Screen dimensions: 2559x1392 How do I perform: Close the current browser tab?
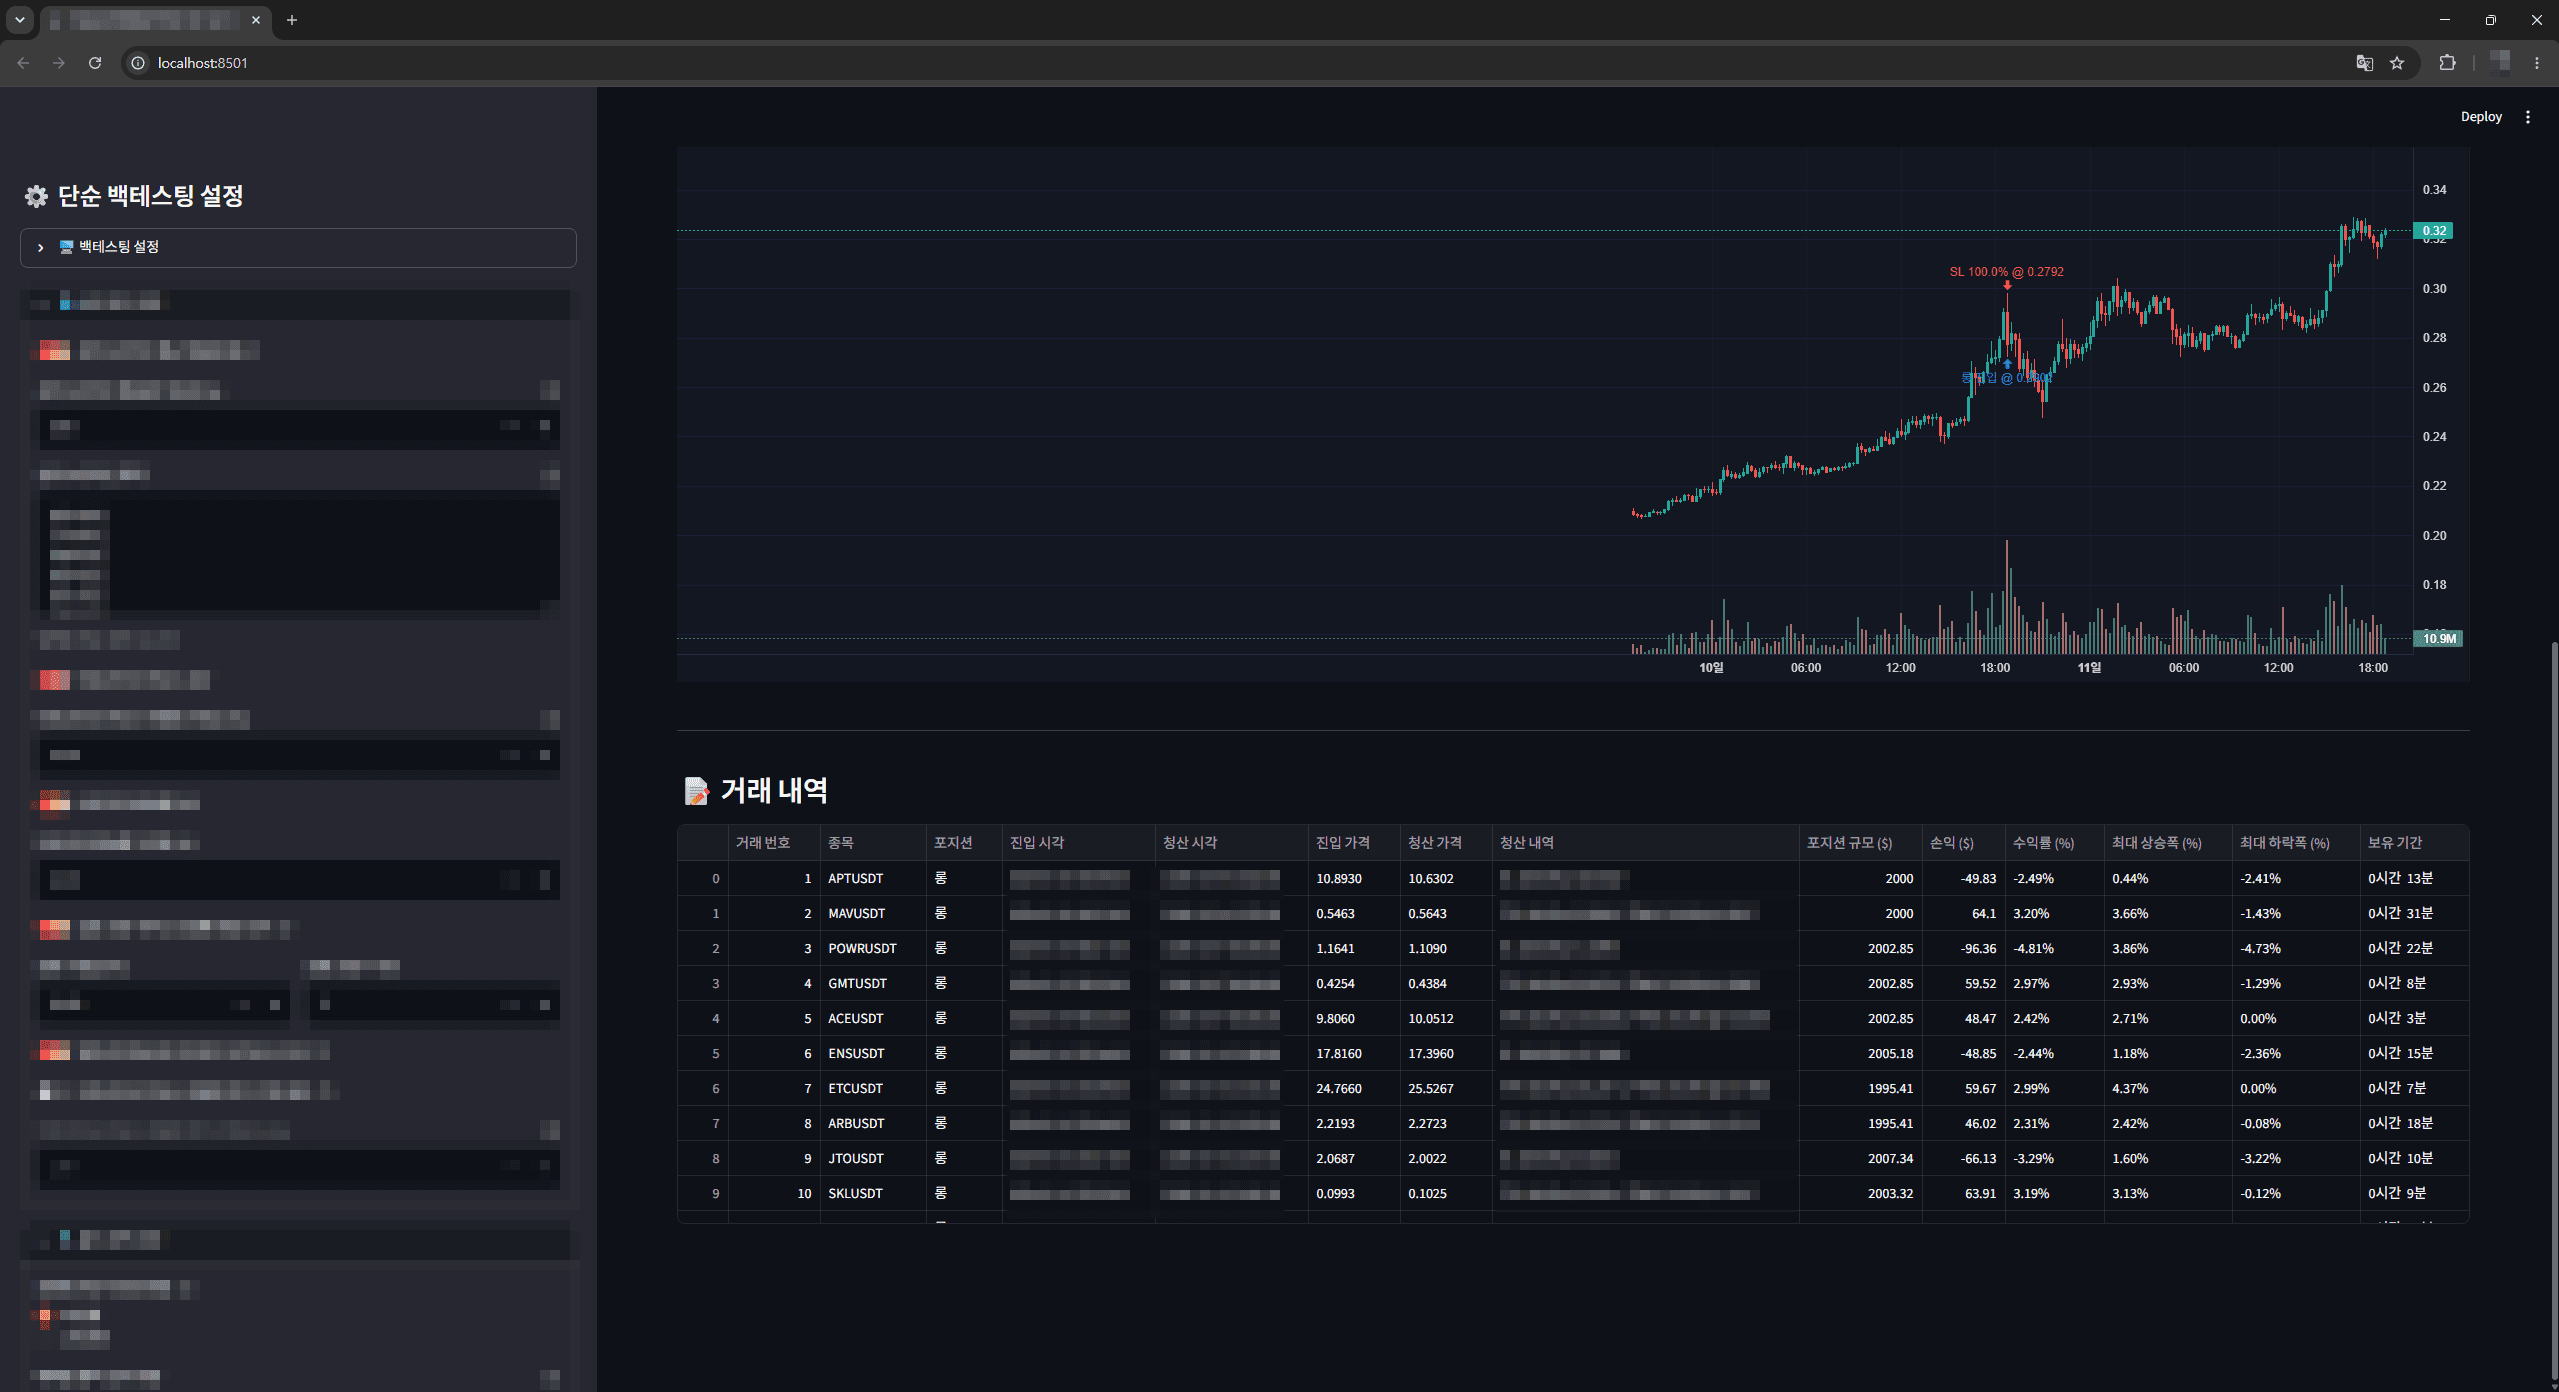click(x=256, y=20)
